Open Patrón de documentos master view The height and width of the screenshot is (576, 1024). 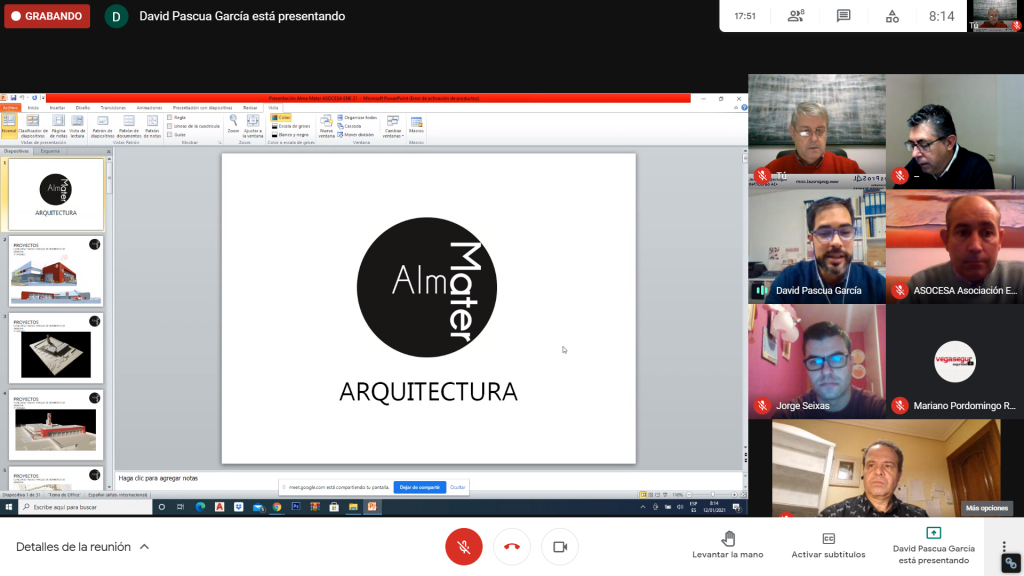point(129,125)
